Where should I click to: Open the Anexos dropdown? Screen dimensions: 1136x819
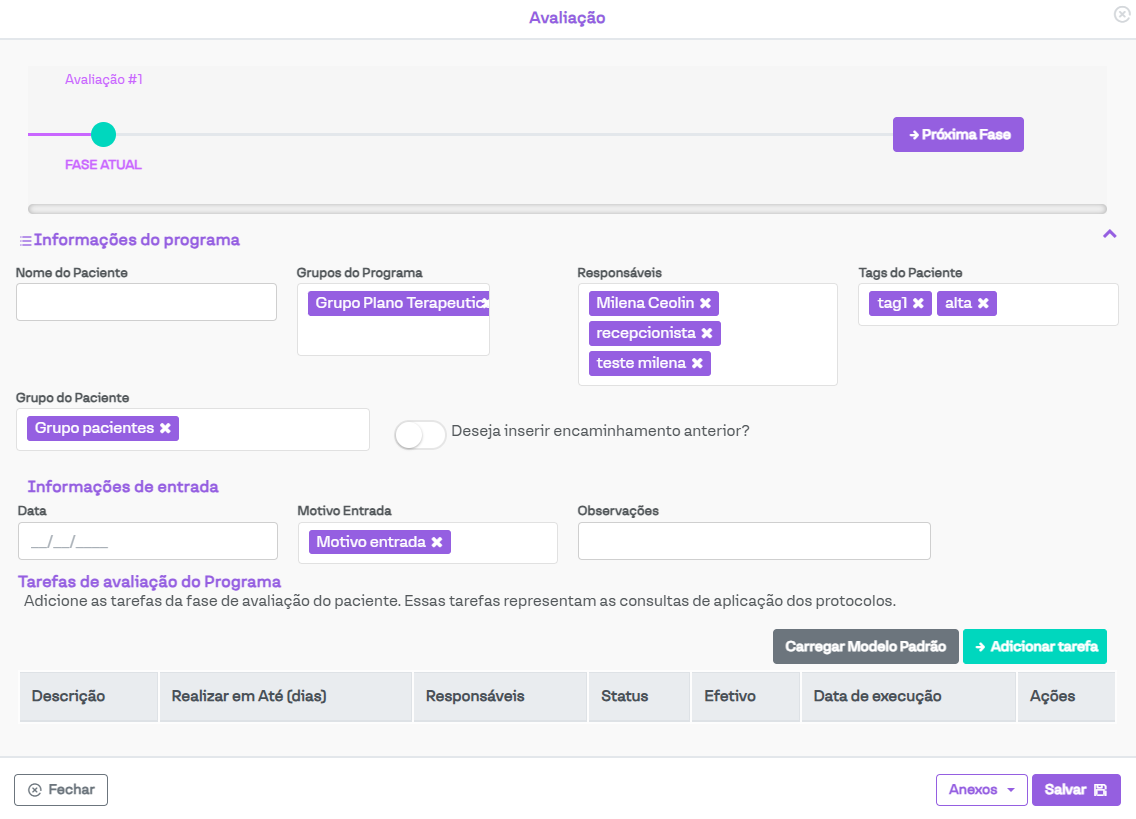click(981, 790)
